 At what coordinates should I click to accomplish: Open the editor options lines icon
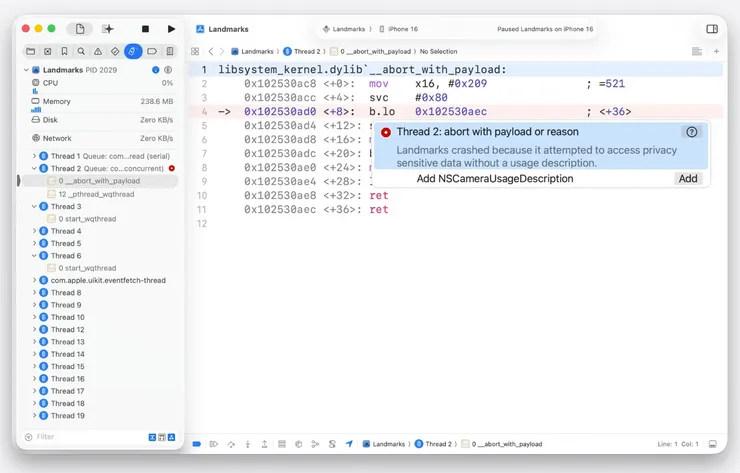(x=697, y=51)
